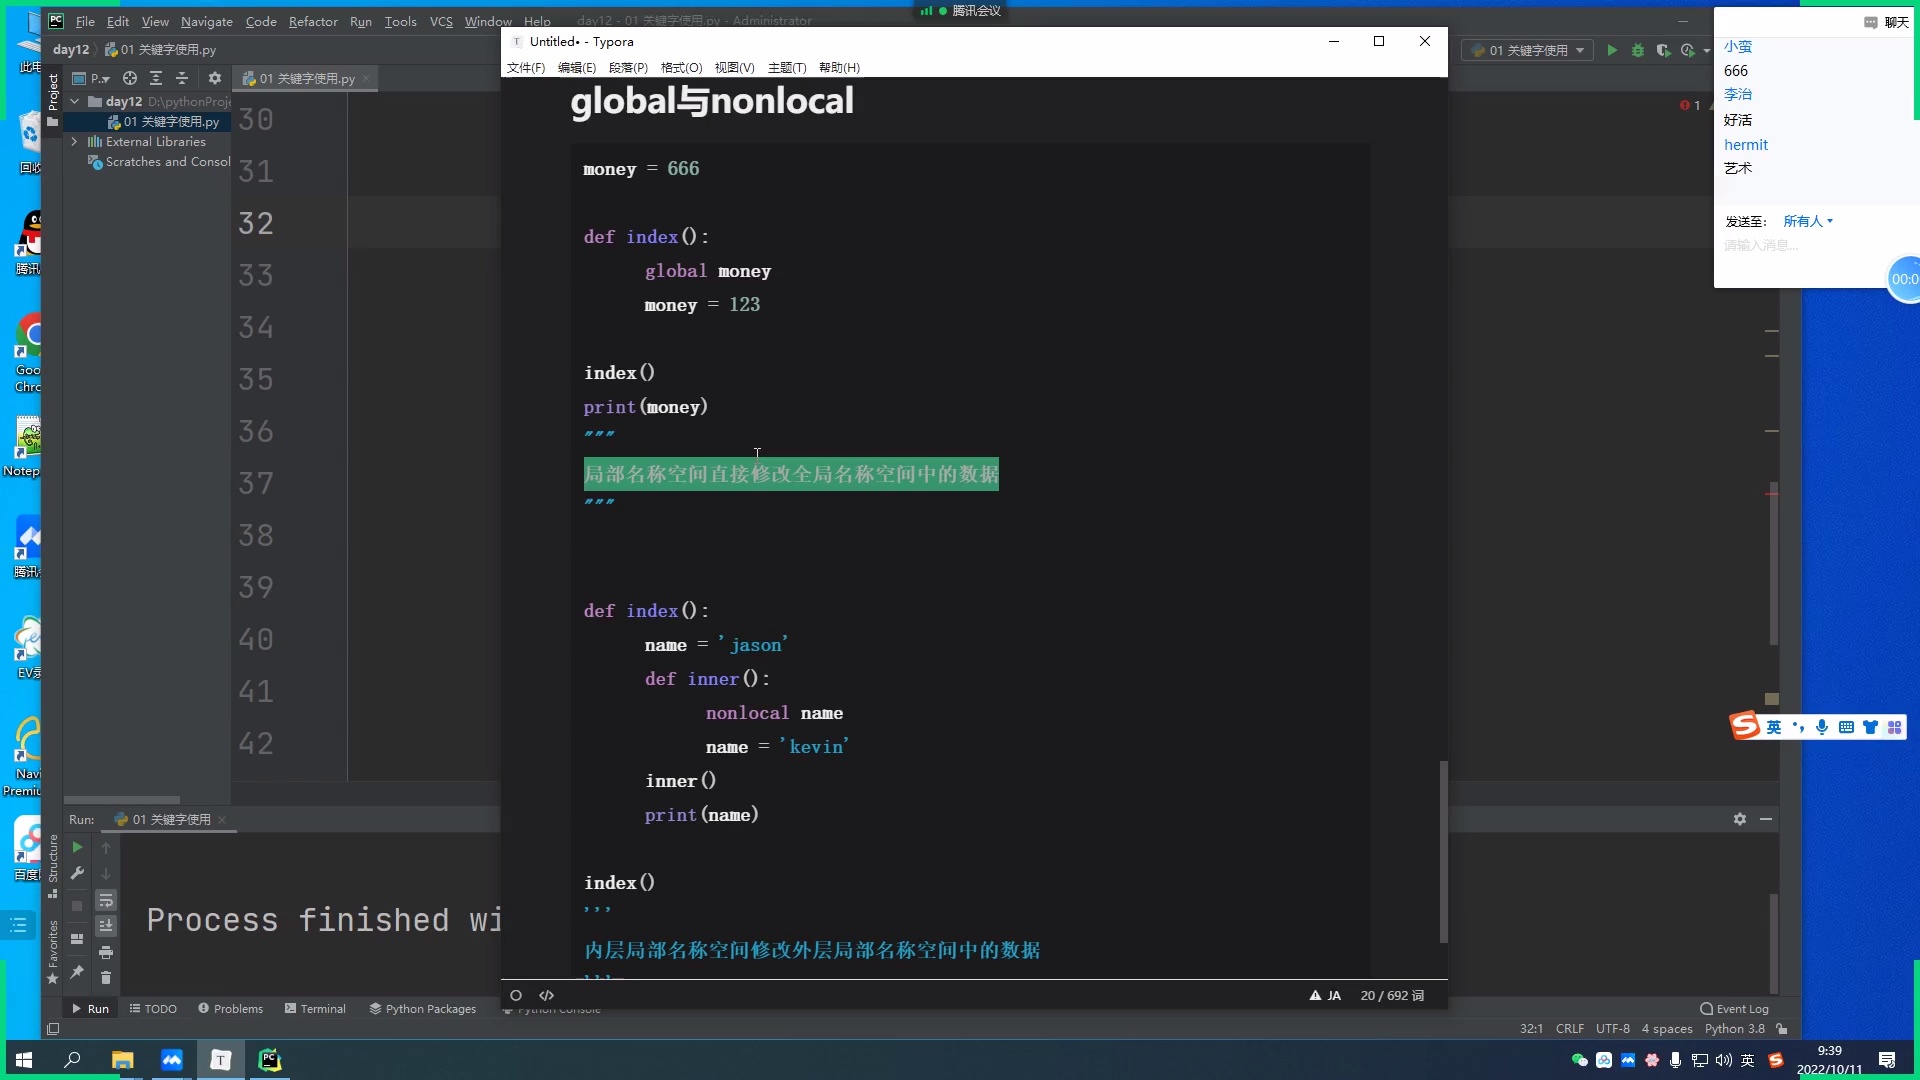
Task: Stop the process with the stop icon
Action: (x=77, y=905)
